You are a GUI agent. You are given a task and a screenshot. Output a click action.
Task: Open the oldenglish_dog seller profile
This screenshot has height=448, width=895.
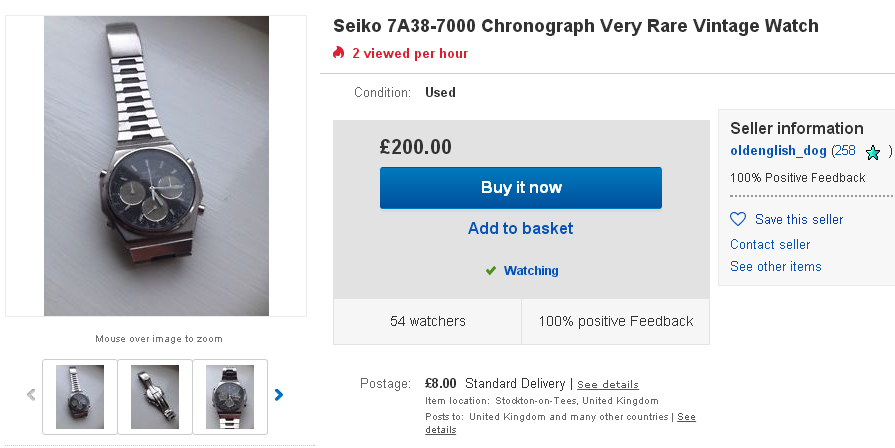point(778,150)
